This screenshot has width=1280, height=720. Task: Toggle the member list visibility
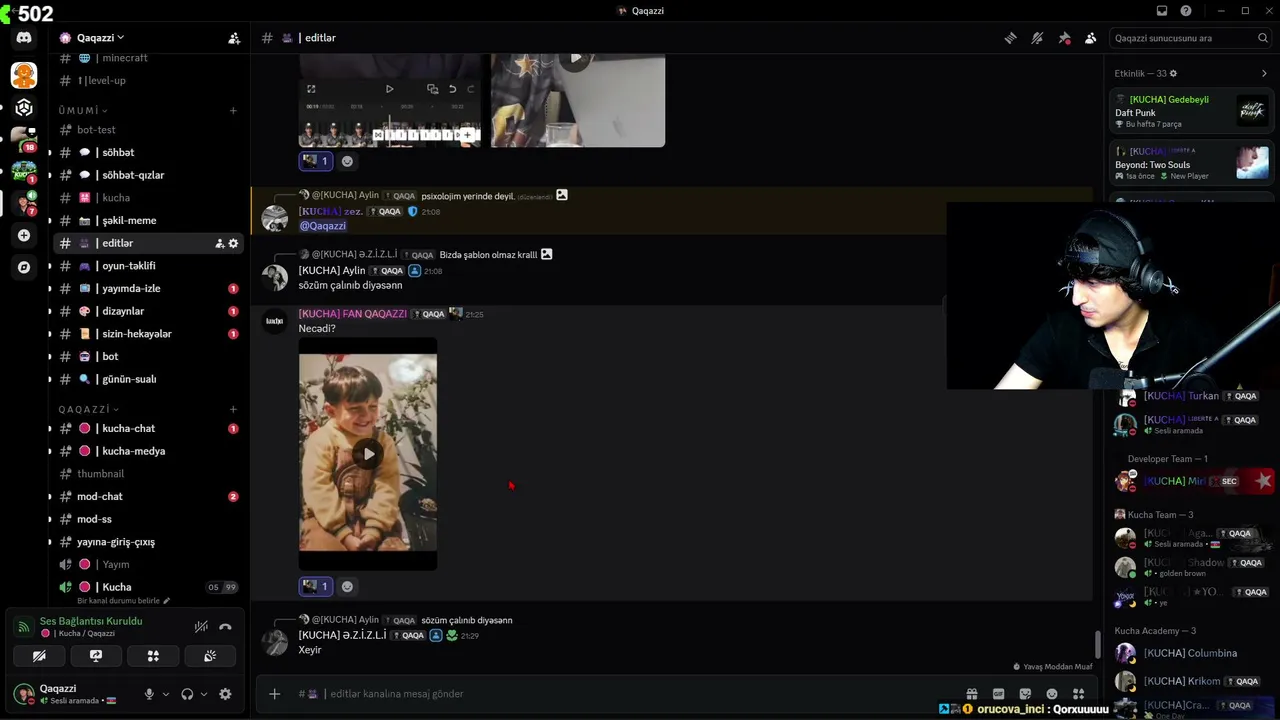tap(1090, 38)
